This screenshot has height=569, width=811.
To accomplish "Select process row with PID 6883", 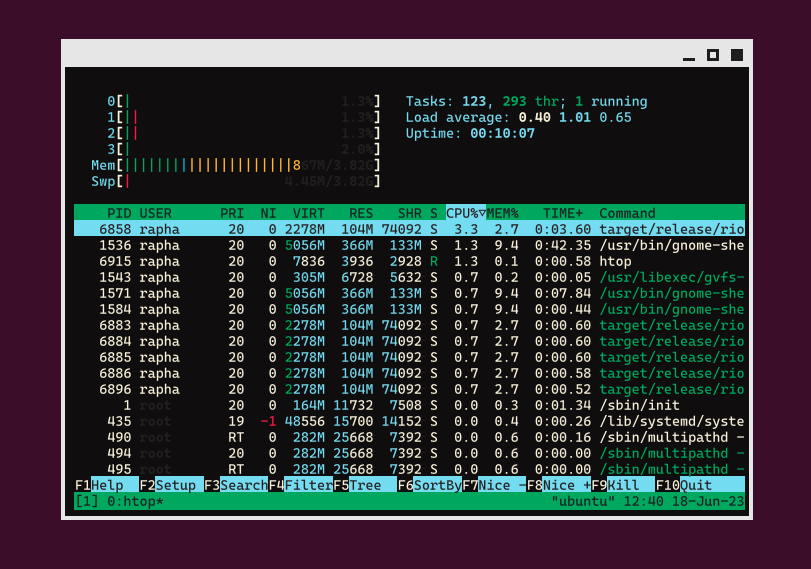I will [x=409, y=325].
